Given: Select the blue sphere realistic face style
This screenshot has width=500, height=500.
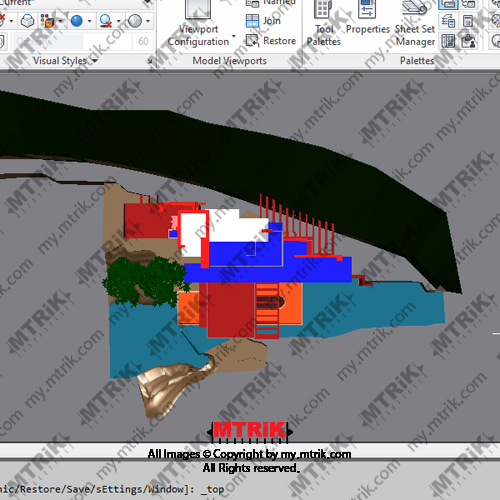Looking at the screenshot, I should click(77, 21).
